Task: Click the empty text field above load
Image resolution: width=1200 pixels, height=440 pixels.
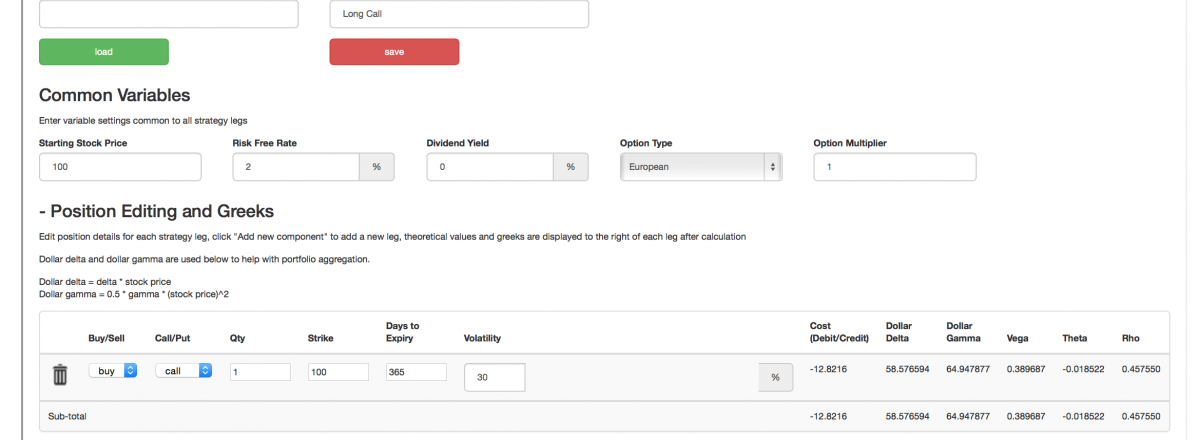Action: click(x=168, y=14)
